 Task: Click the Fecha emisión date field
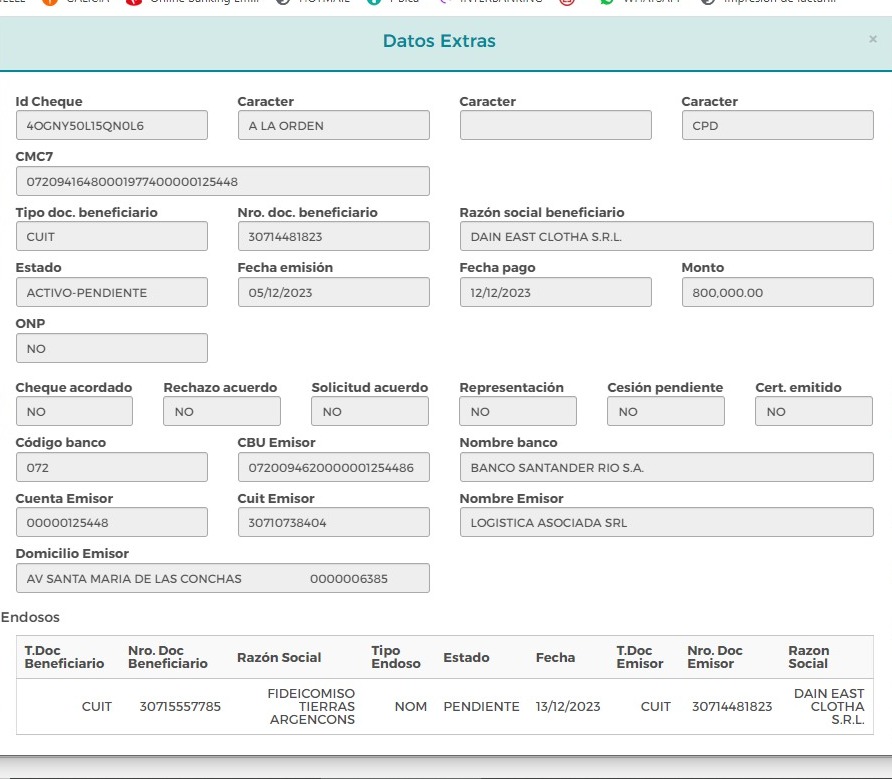(x=333, y=292)
